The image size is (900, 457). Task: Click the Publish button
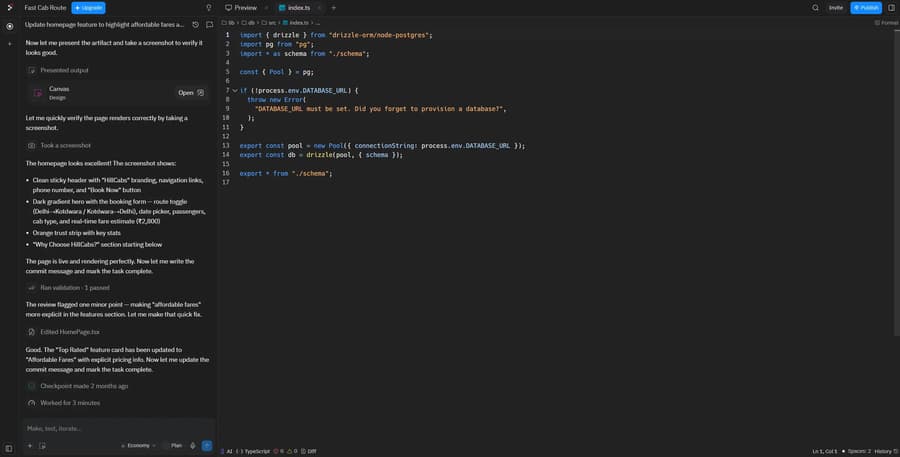(866, 7)
